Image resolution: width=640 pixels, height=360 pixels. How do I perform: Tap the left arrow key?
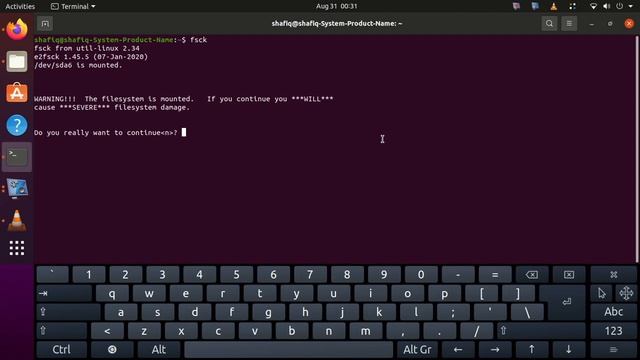[x=458, y=349]
